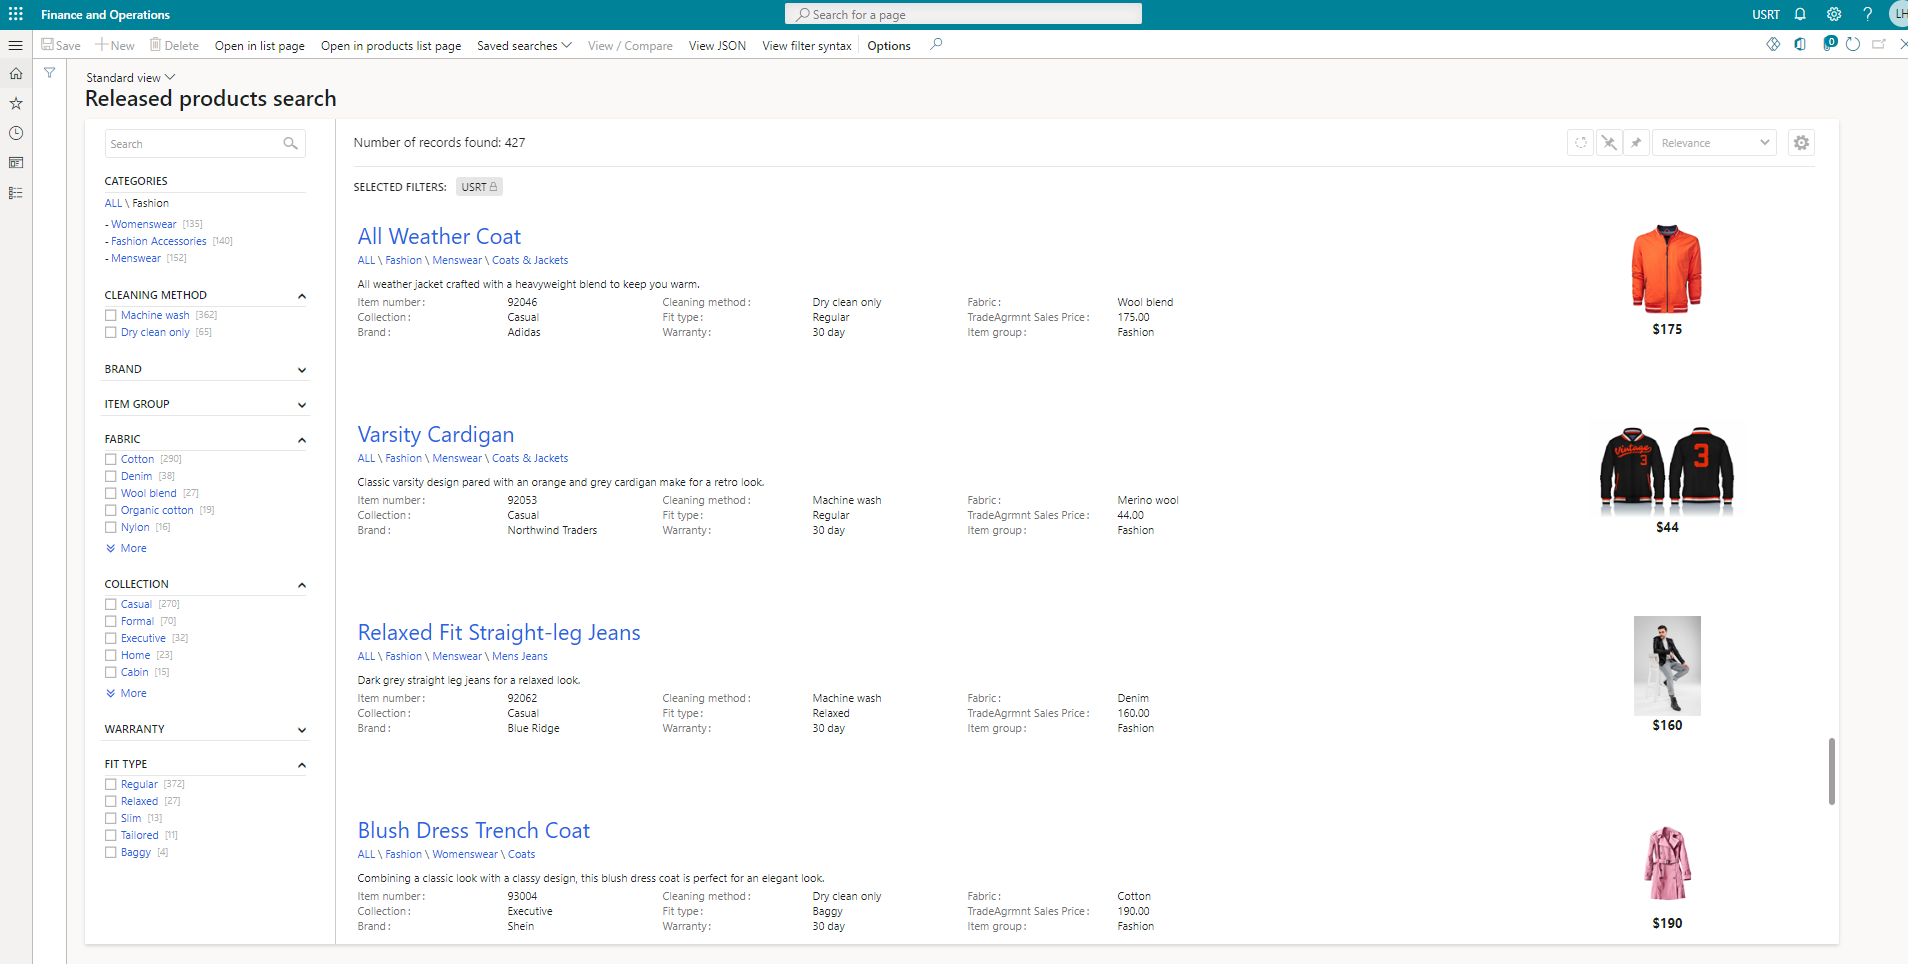Click the notifications bell icon
Image resolution: width=1908 pixels, height=964 pixels.
coord(1800,14)
